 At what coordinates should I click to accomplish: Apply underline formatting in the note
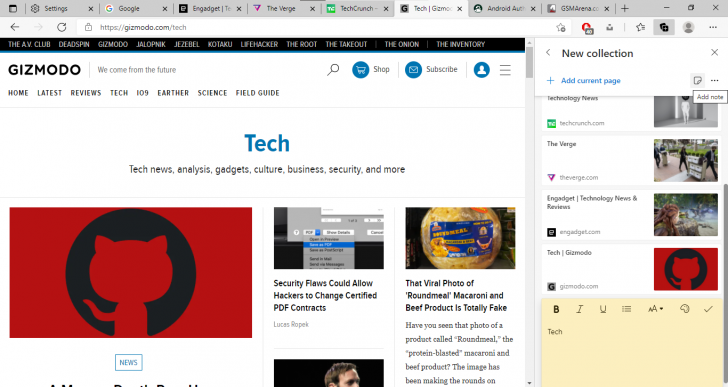click(603, 309)
